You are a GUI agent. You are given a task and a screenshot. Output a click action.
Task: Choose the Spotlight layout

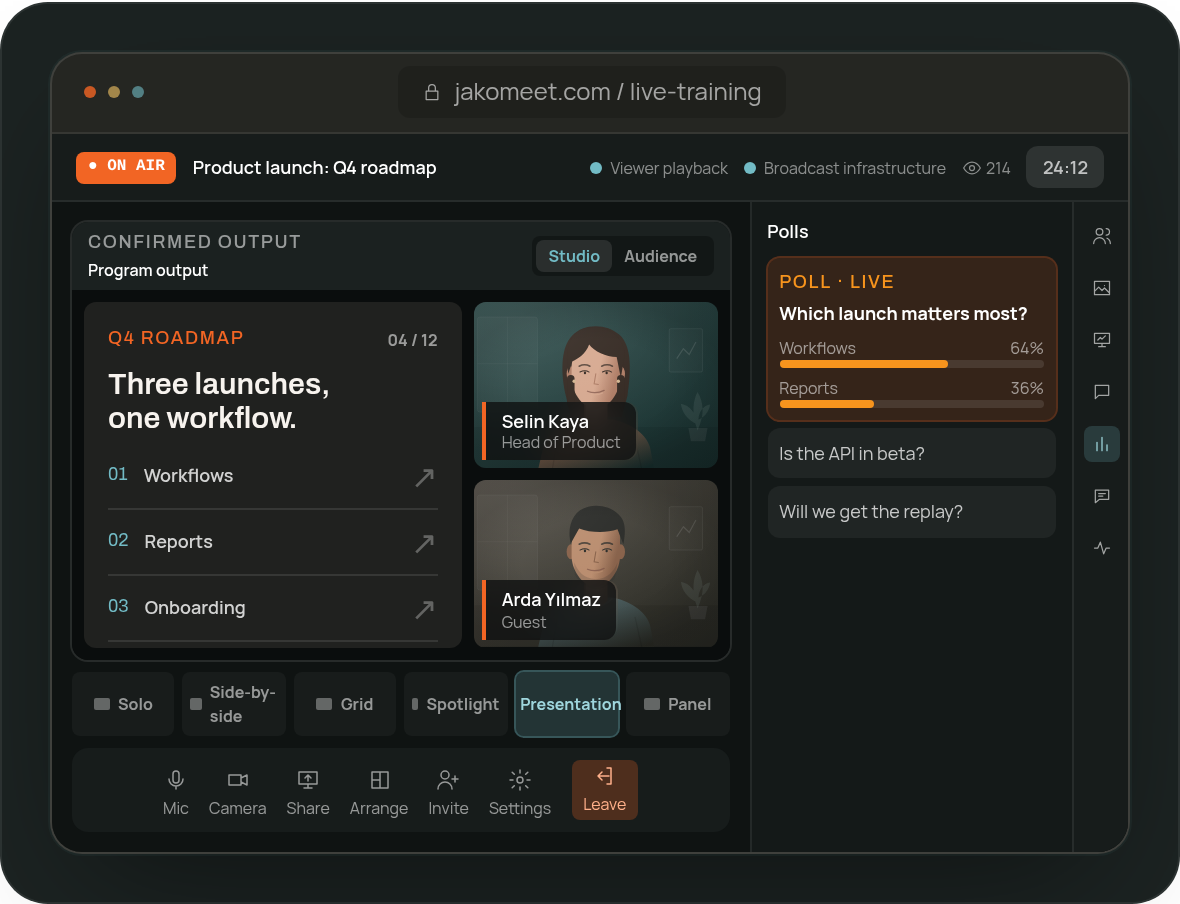tap(455, 704)
